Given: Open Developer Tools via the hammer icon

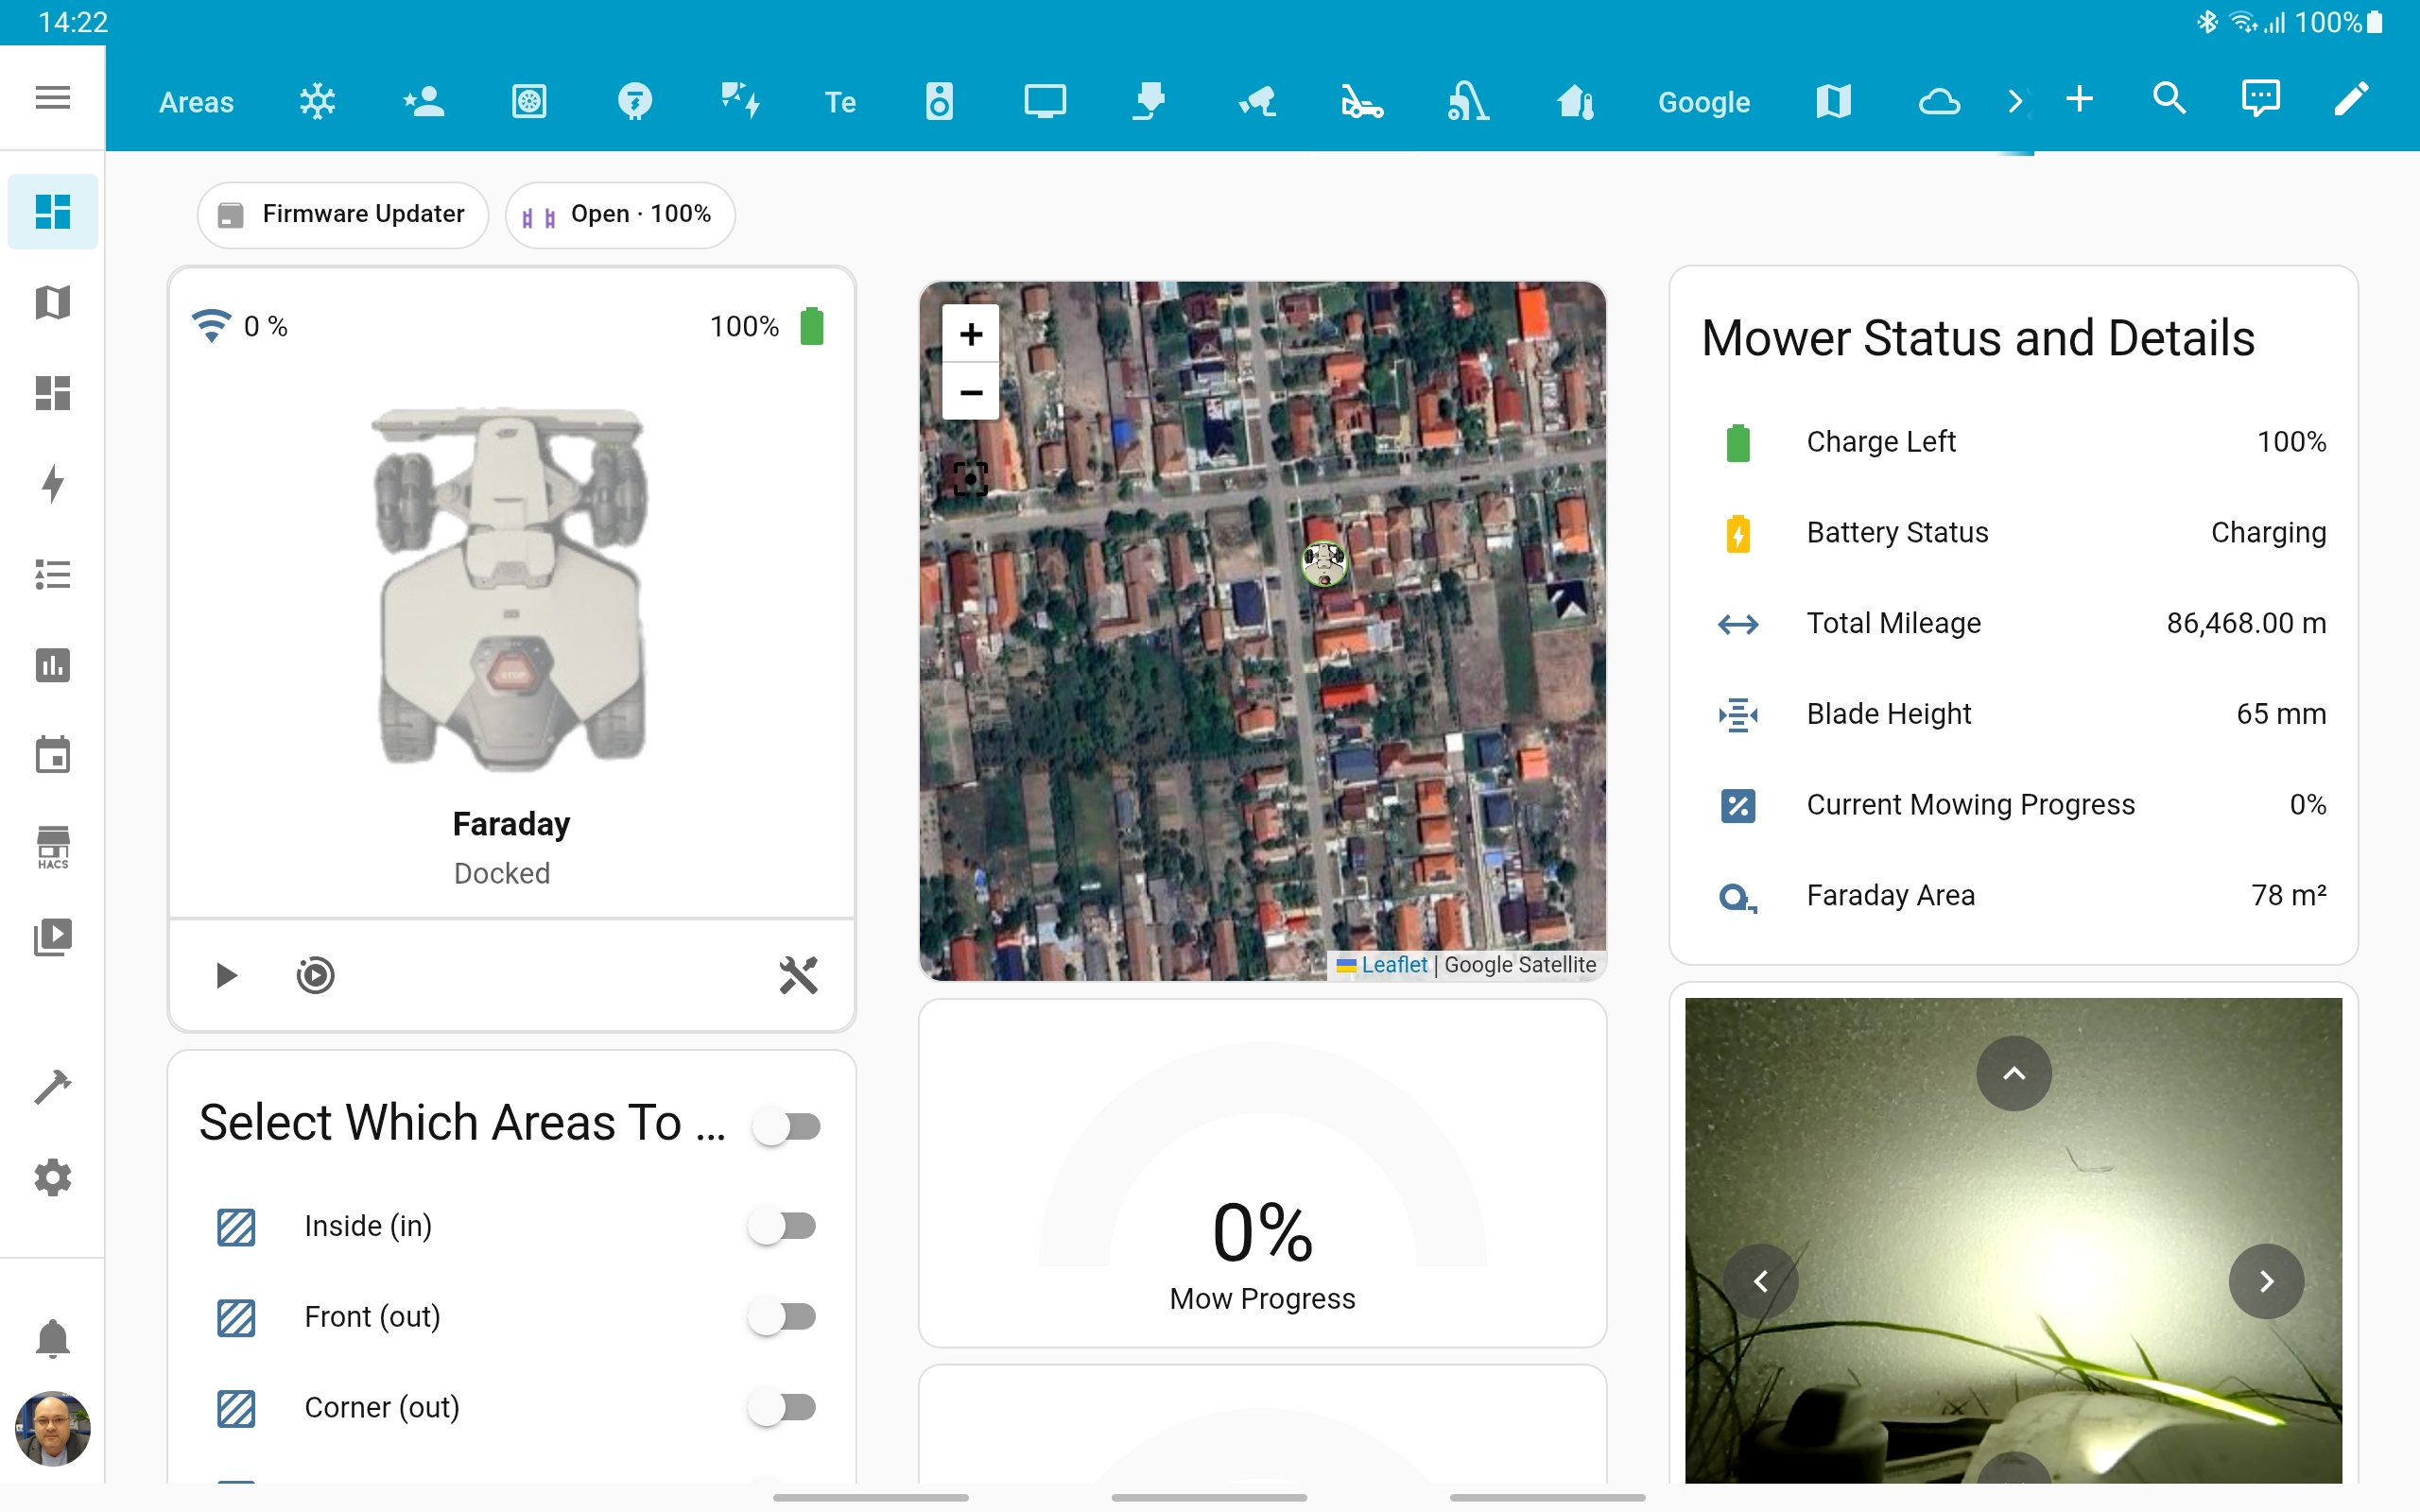Looking at the screenshot, I should click(x=52, y=1085).
